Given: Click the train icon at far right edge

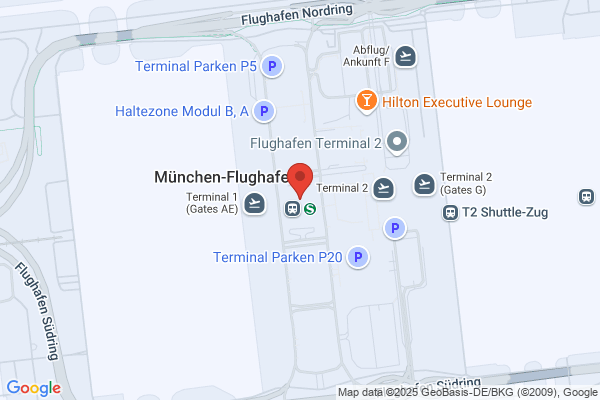Looking at the screenshot, I should point(586,197).
